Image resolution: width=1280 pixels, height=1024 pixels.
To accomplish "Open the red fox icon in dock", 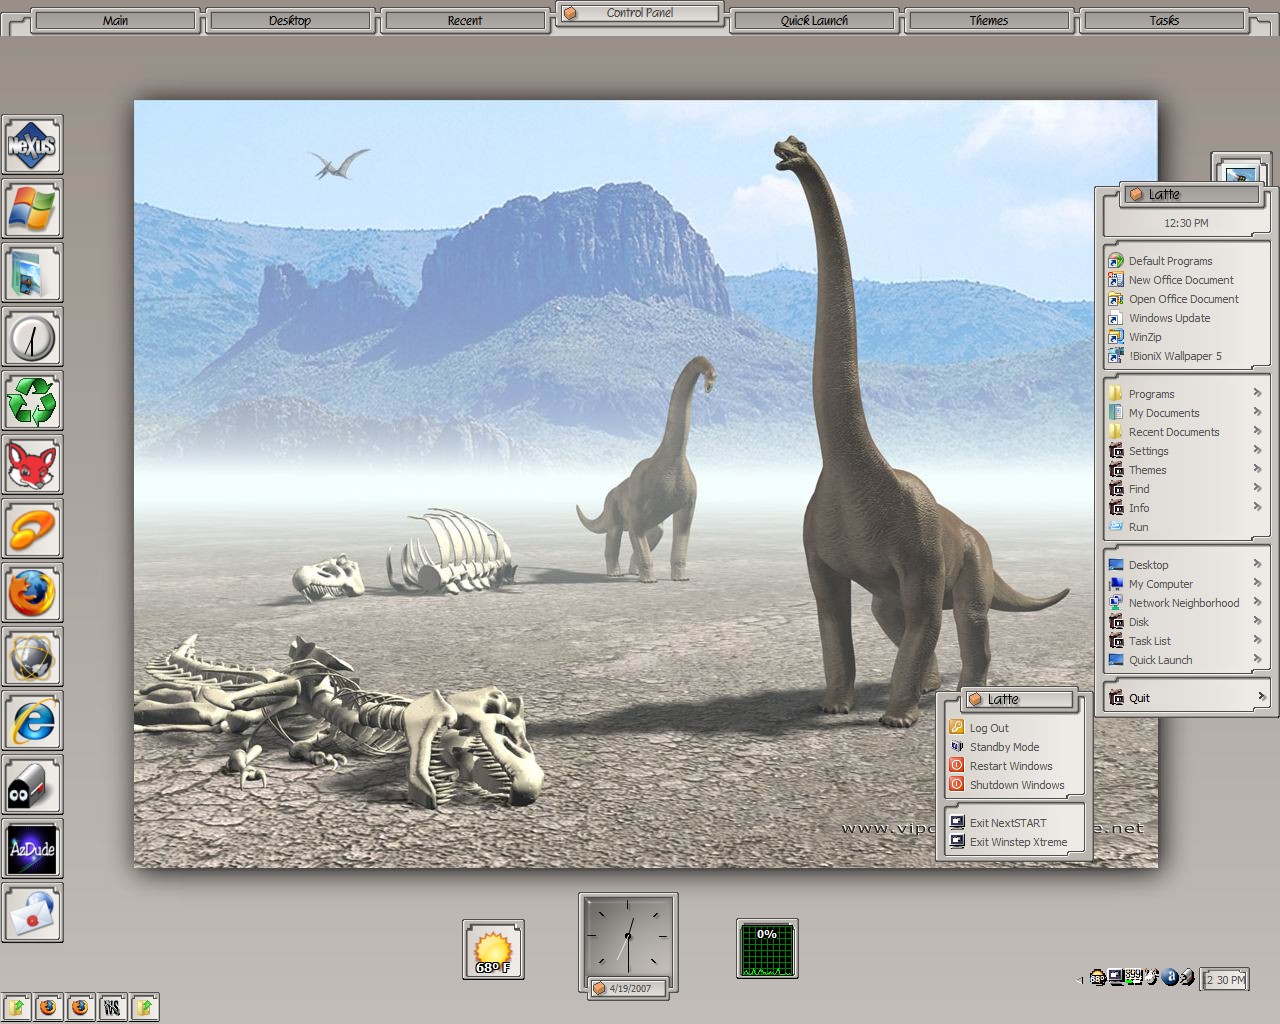I will click(x=32, y=466).
